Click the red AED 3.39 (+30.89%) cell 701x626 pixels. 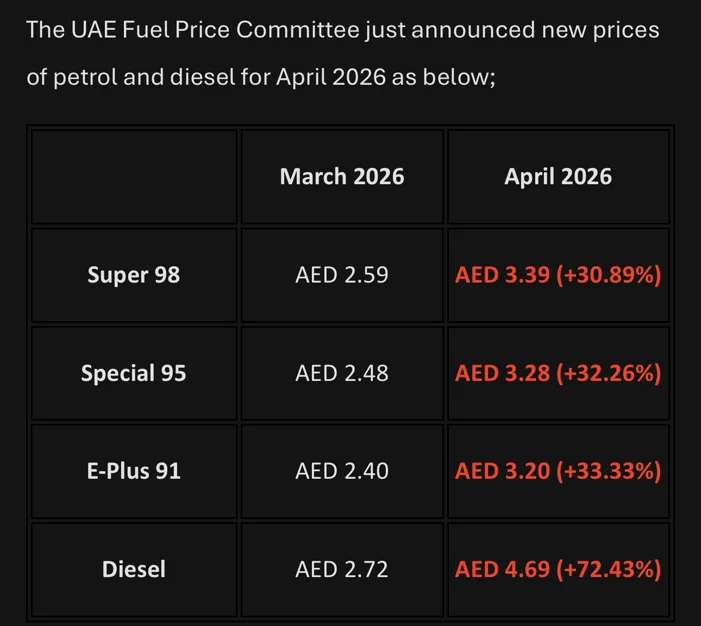558,275
